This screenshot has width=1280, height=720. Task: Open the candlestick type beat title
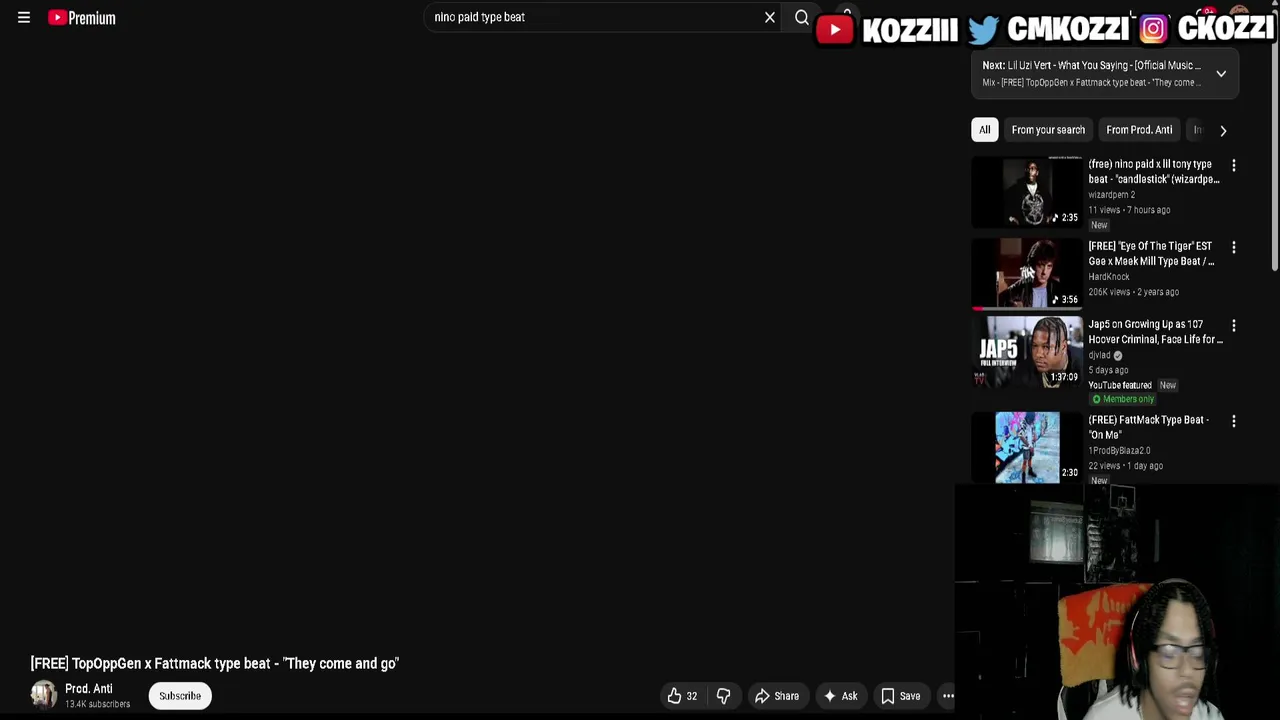pos(1153,172)
